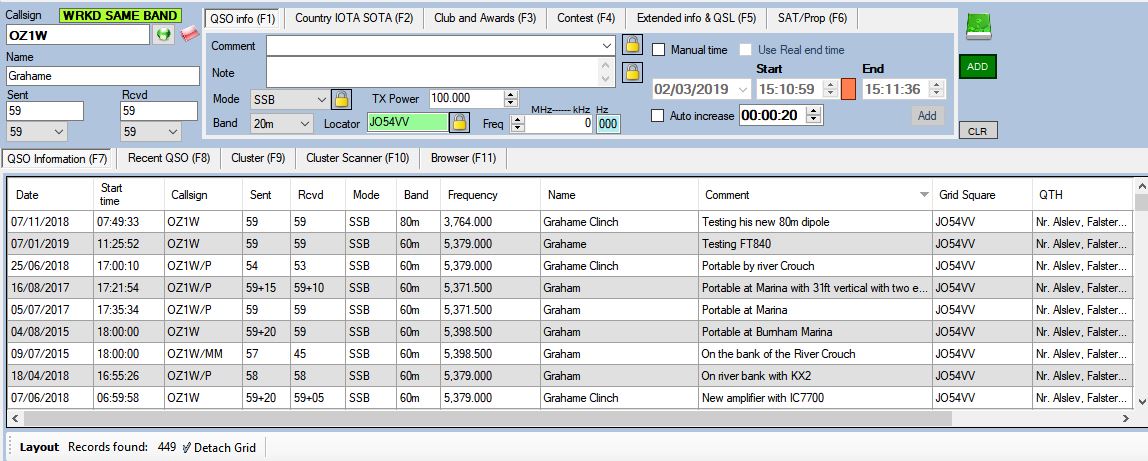Click the green logbook disk icon above ADD

point(977,27)
